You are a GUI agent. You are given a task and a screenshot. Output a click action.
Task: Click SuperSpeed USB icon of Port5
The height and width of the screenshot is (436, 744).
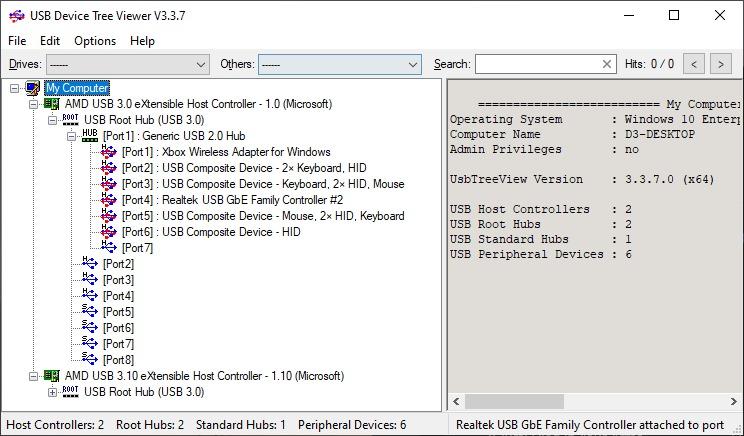pyautogui.click(x=90, y=312)
